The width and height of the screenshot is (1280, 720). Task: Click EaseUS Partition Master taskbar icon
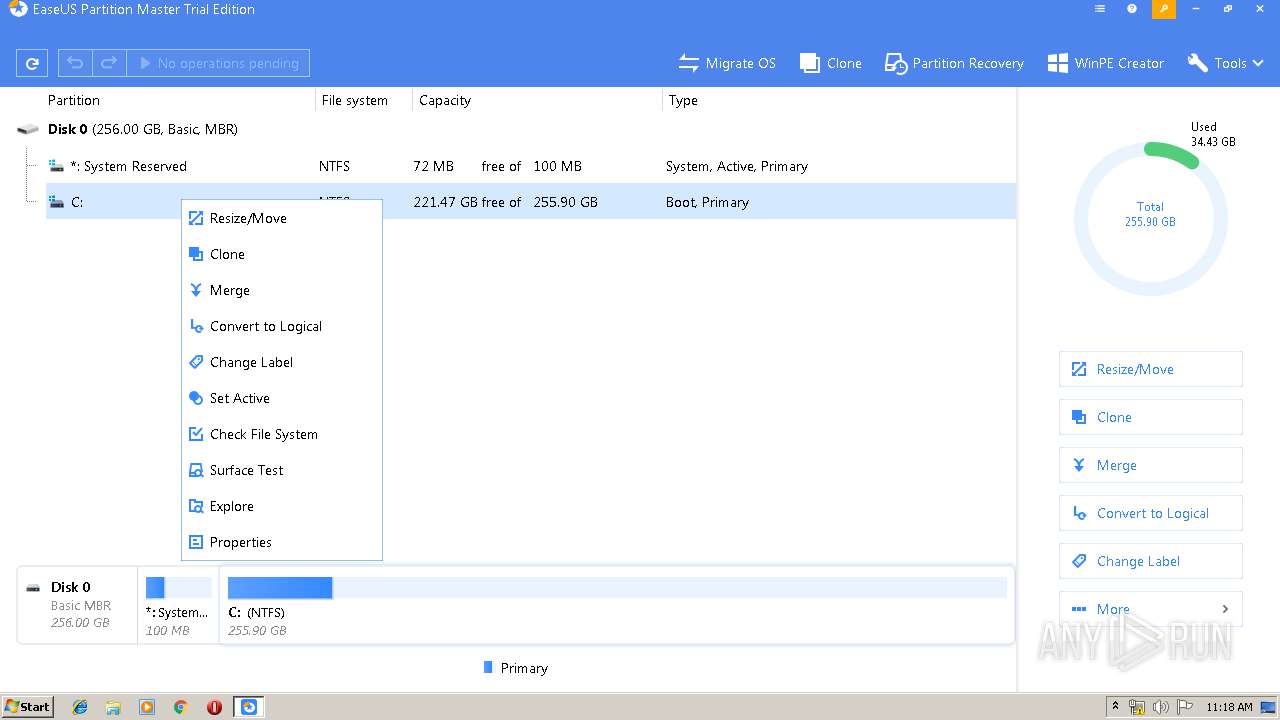click(x=249, y=707)
